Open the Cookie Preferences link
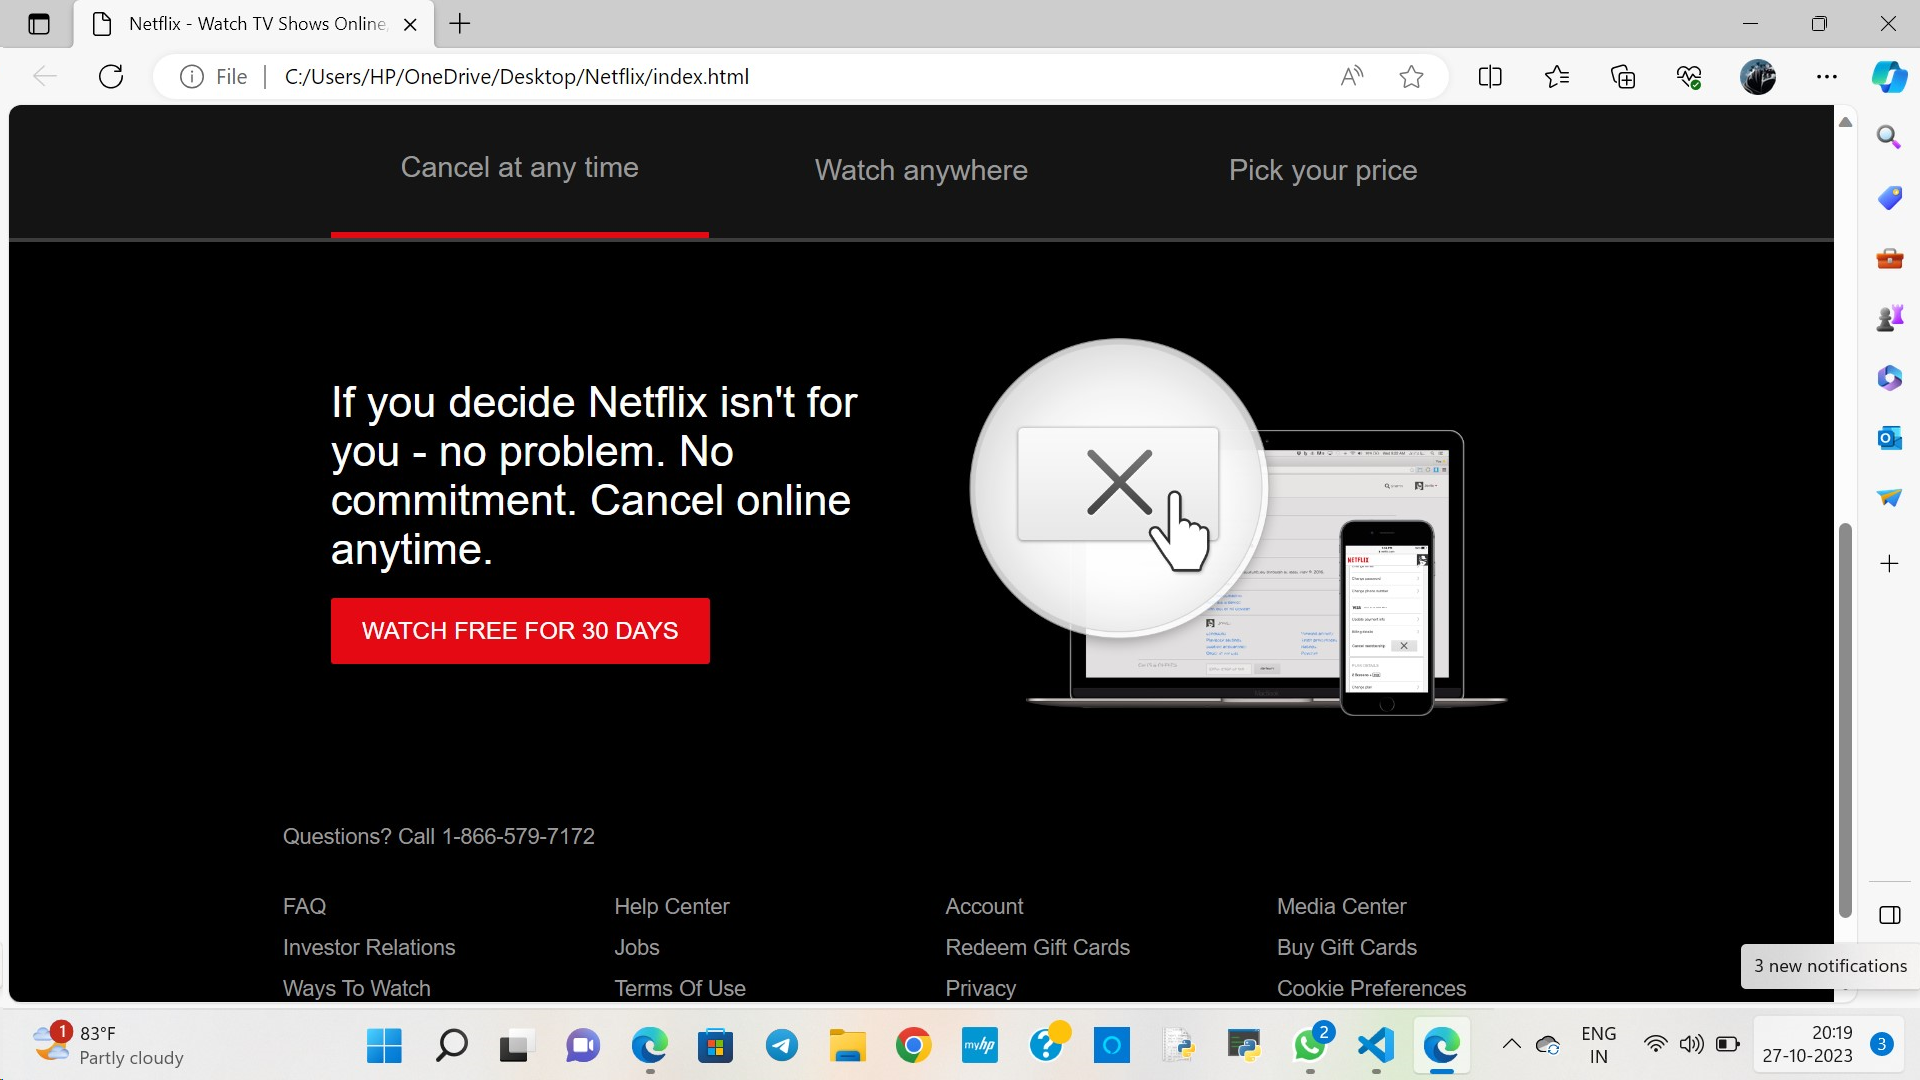This screenshot has width=1920, height=1080. 1371,988
